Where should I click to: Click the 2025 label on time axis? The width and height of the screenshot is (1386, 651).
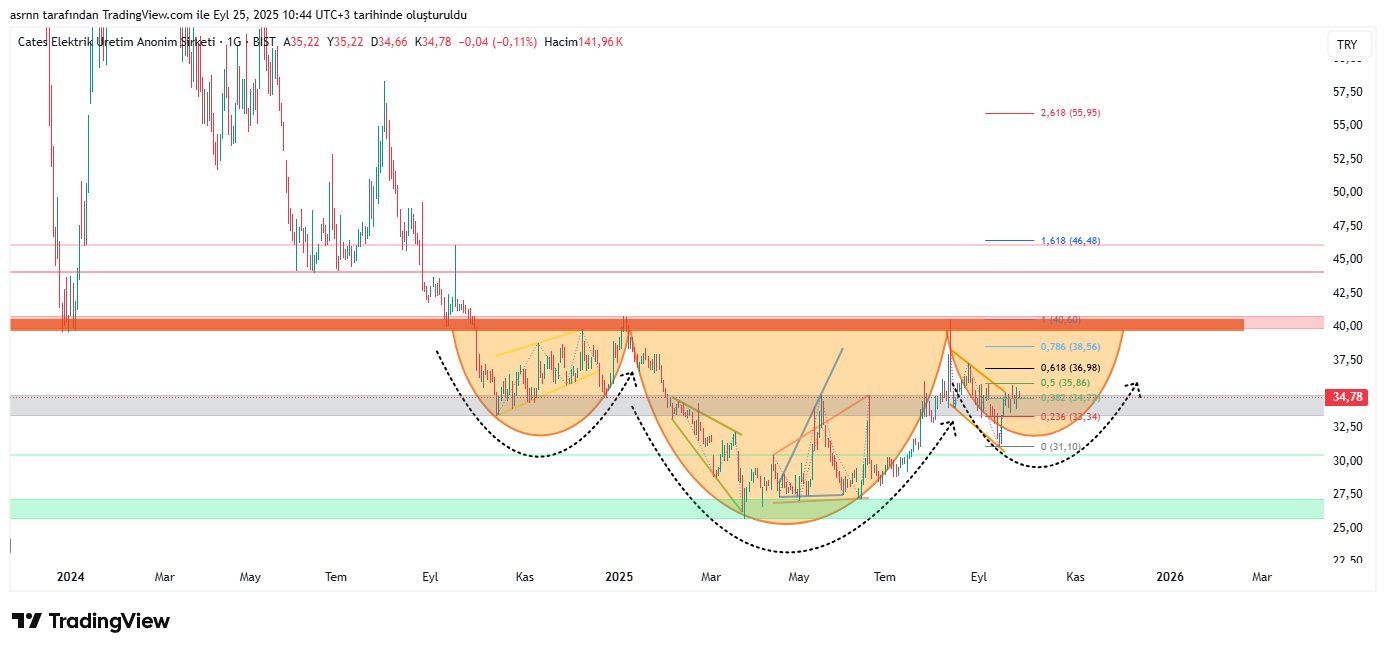pos(619,577)
